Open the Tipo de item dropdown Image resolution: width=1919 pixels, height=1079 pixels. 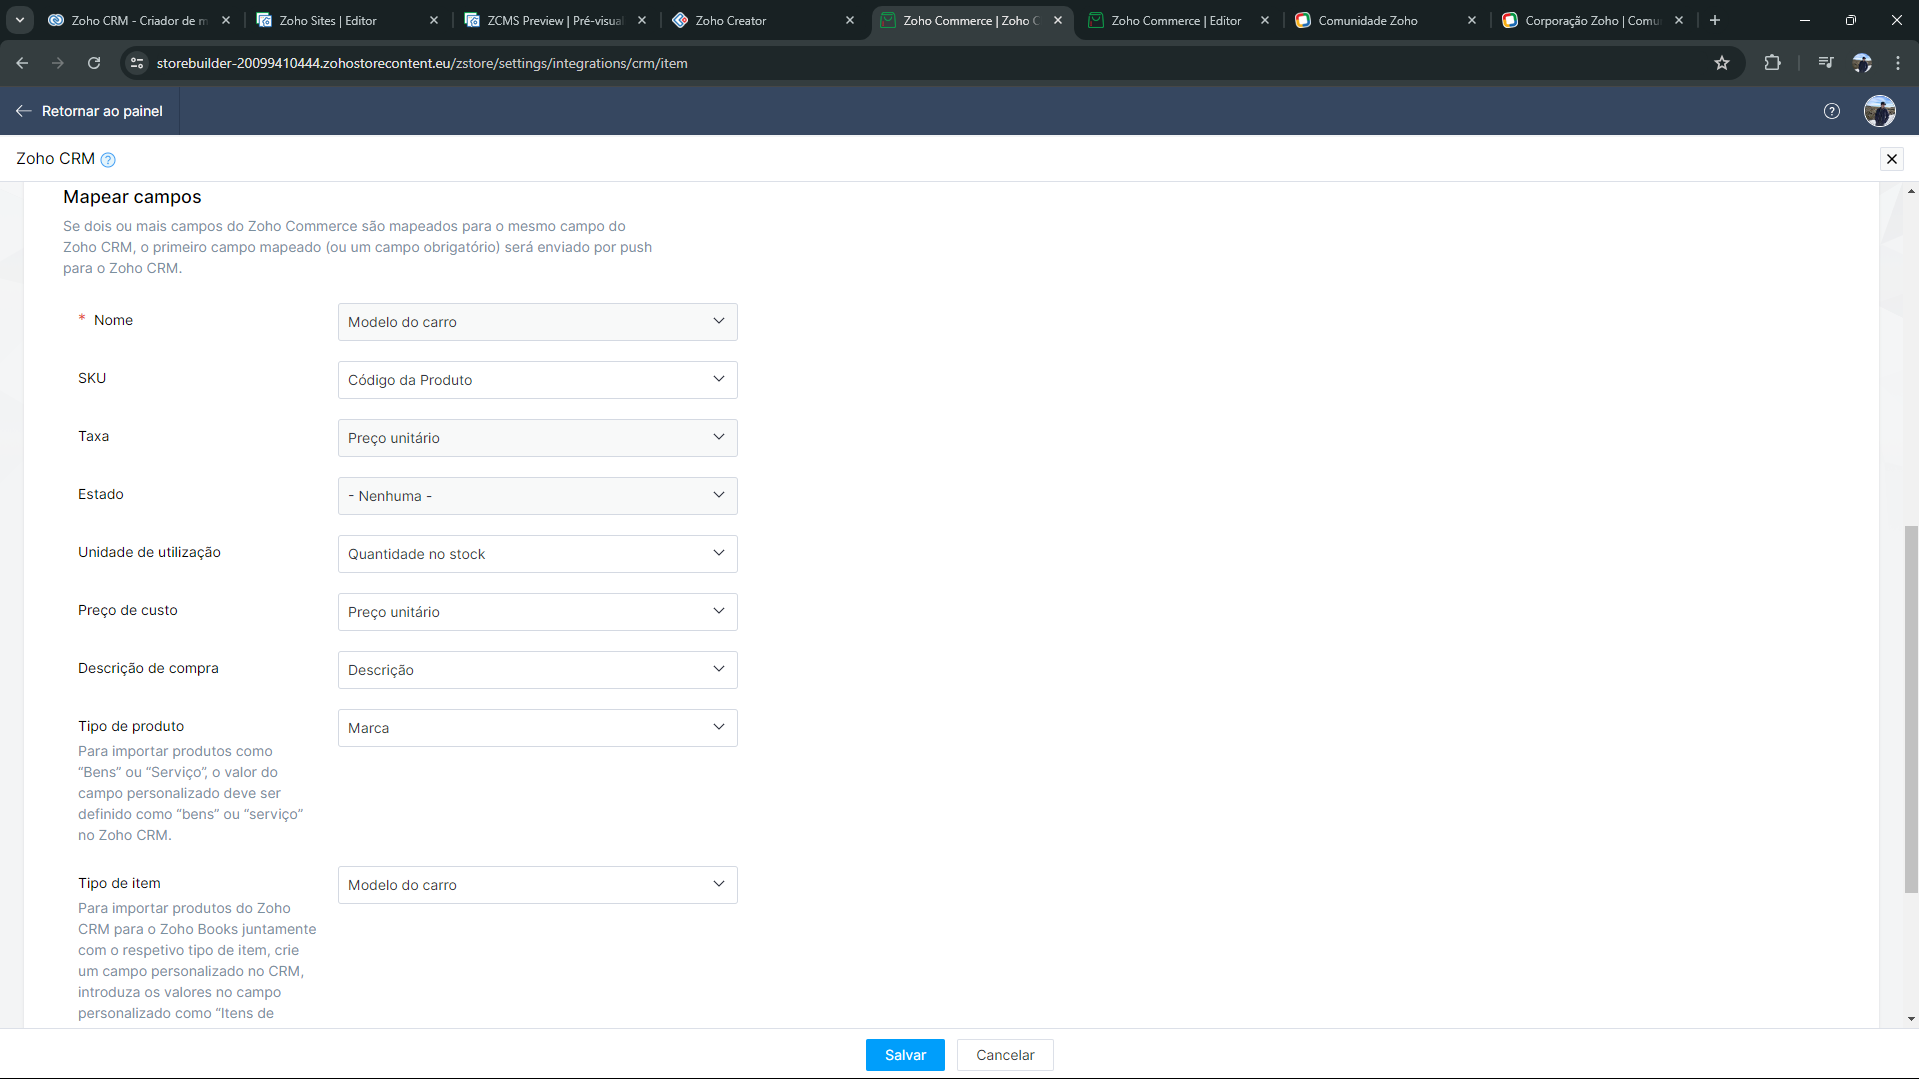click(538, 885)
